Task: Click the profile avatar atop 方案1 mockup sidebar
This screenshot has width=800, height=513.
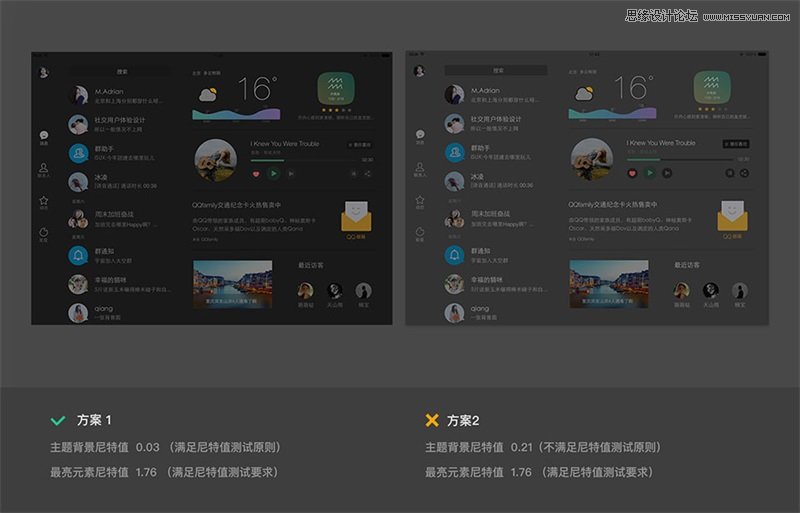Action: [44, 72]
